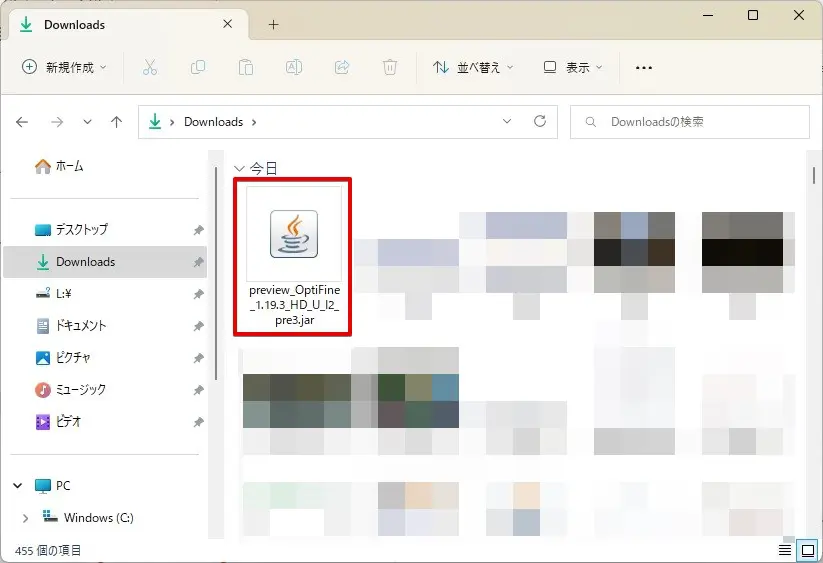This screenshot has height=563, width=823.
Task: Refresh the Downloads folder view
Action: point(540,121)
